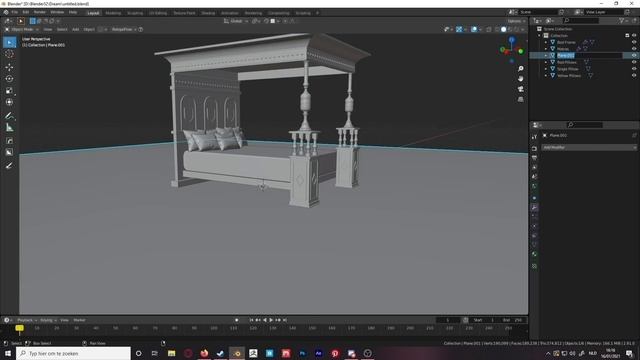Open the Edit menu

(x=26, y=13)
